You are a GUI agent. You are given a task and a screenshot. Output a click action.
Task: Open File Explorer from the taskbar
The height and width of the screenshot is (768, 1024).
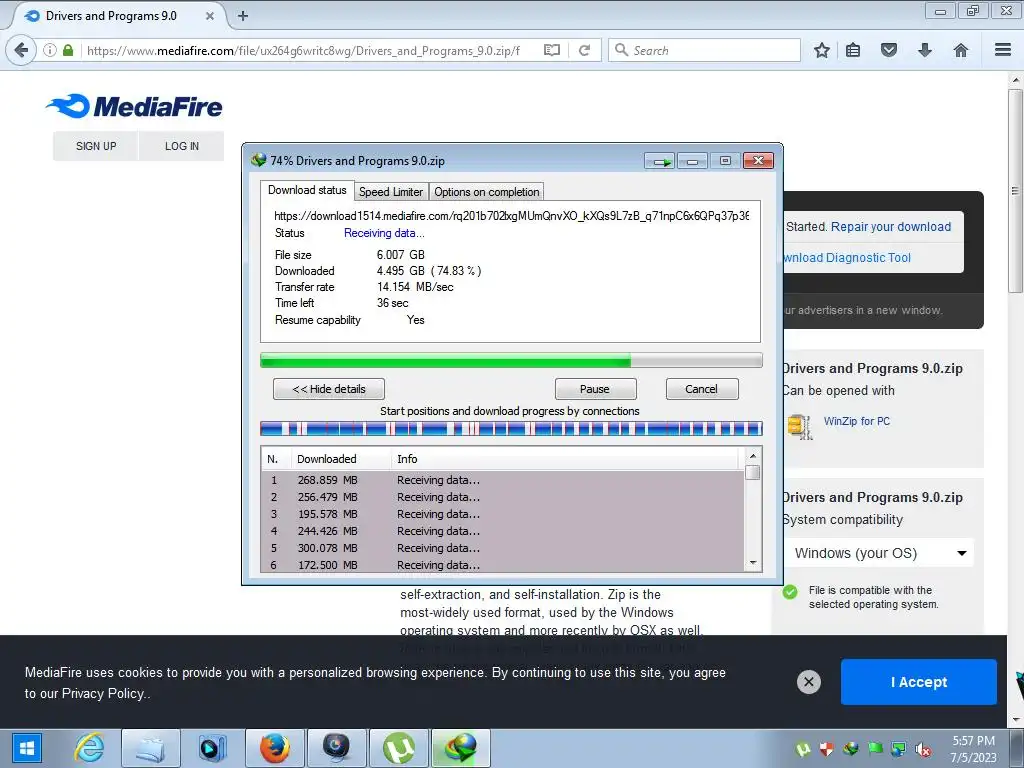pyautogui.click(x=151, y=748)
